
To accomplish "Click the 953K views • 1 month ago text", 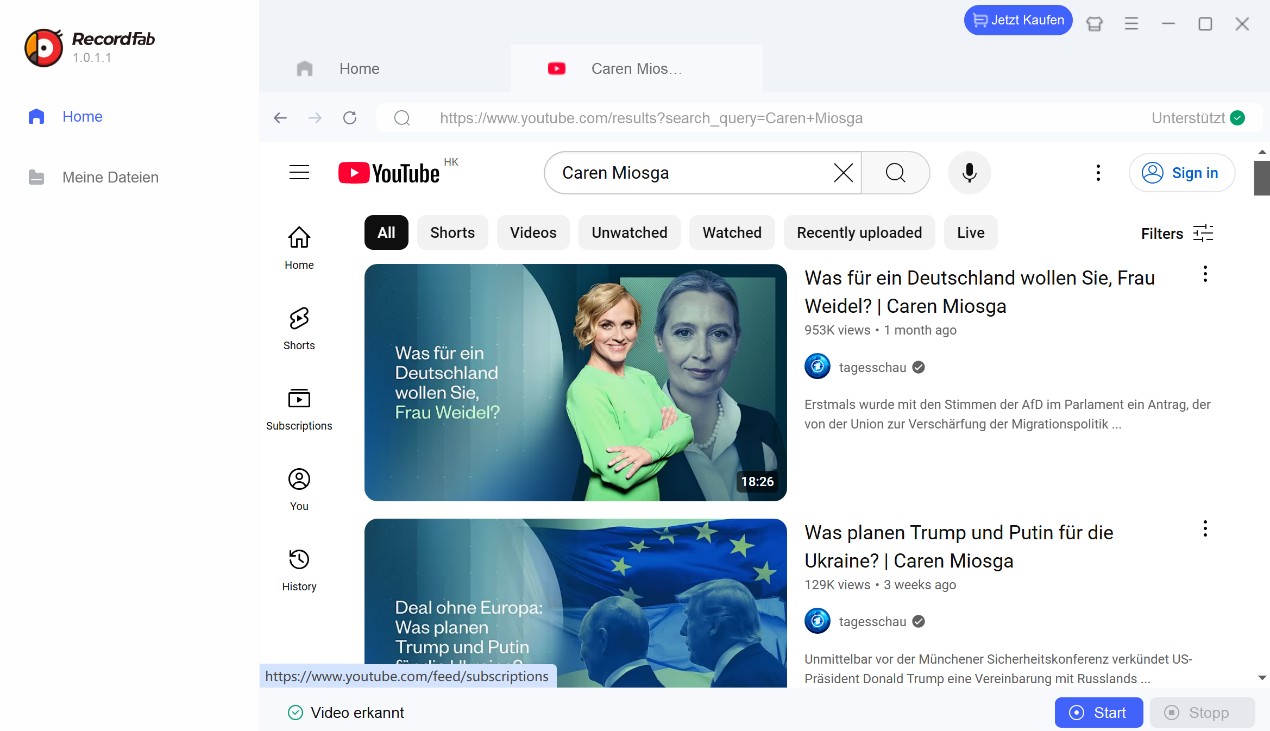I will 880,330.
